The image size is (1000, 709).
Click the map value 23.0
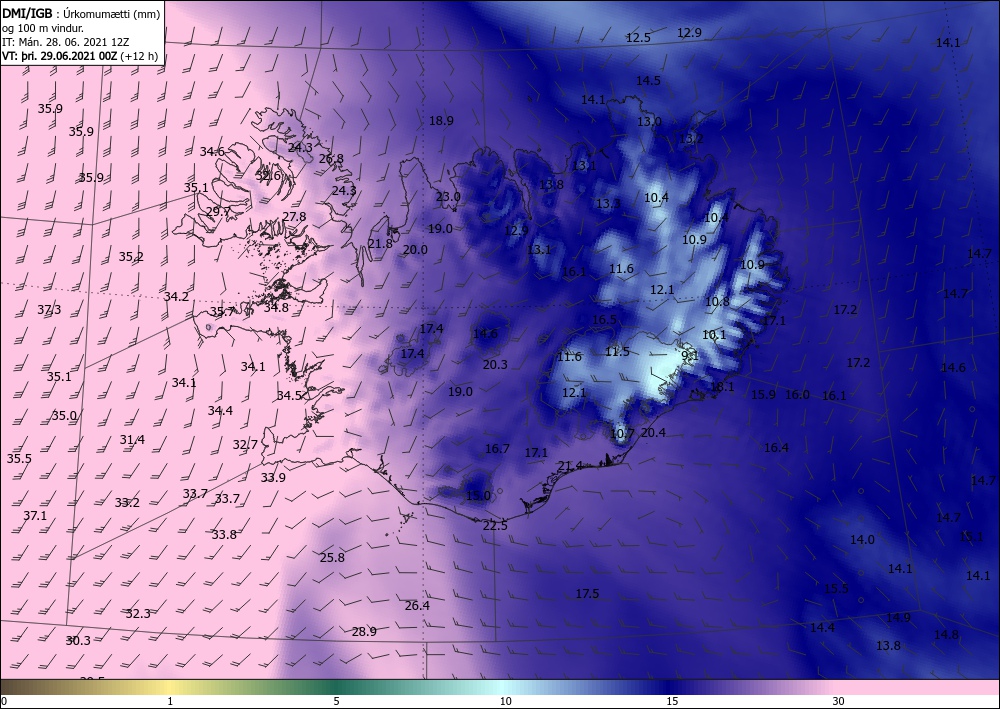tap(448, 196)
